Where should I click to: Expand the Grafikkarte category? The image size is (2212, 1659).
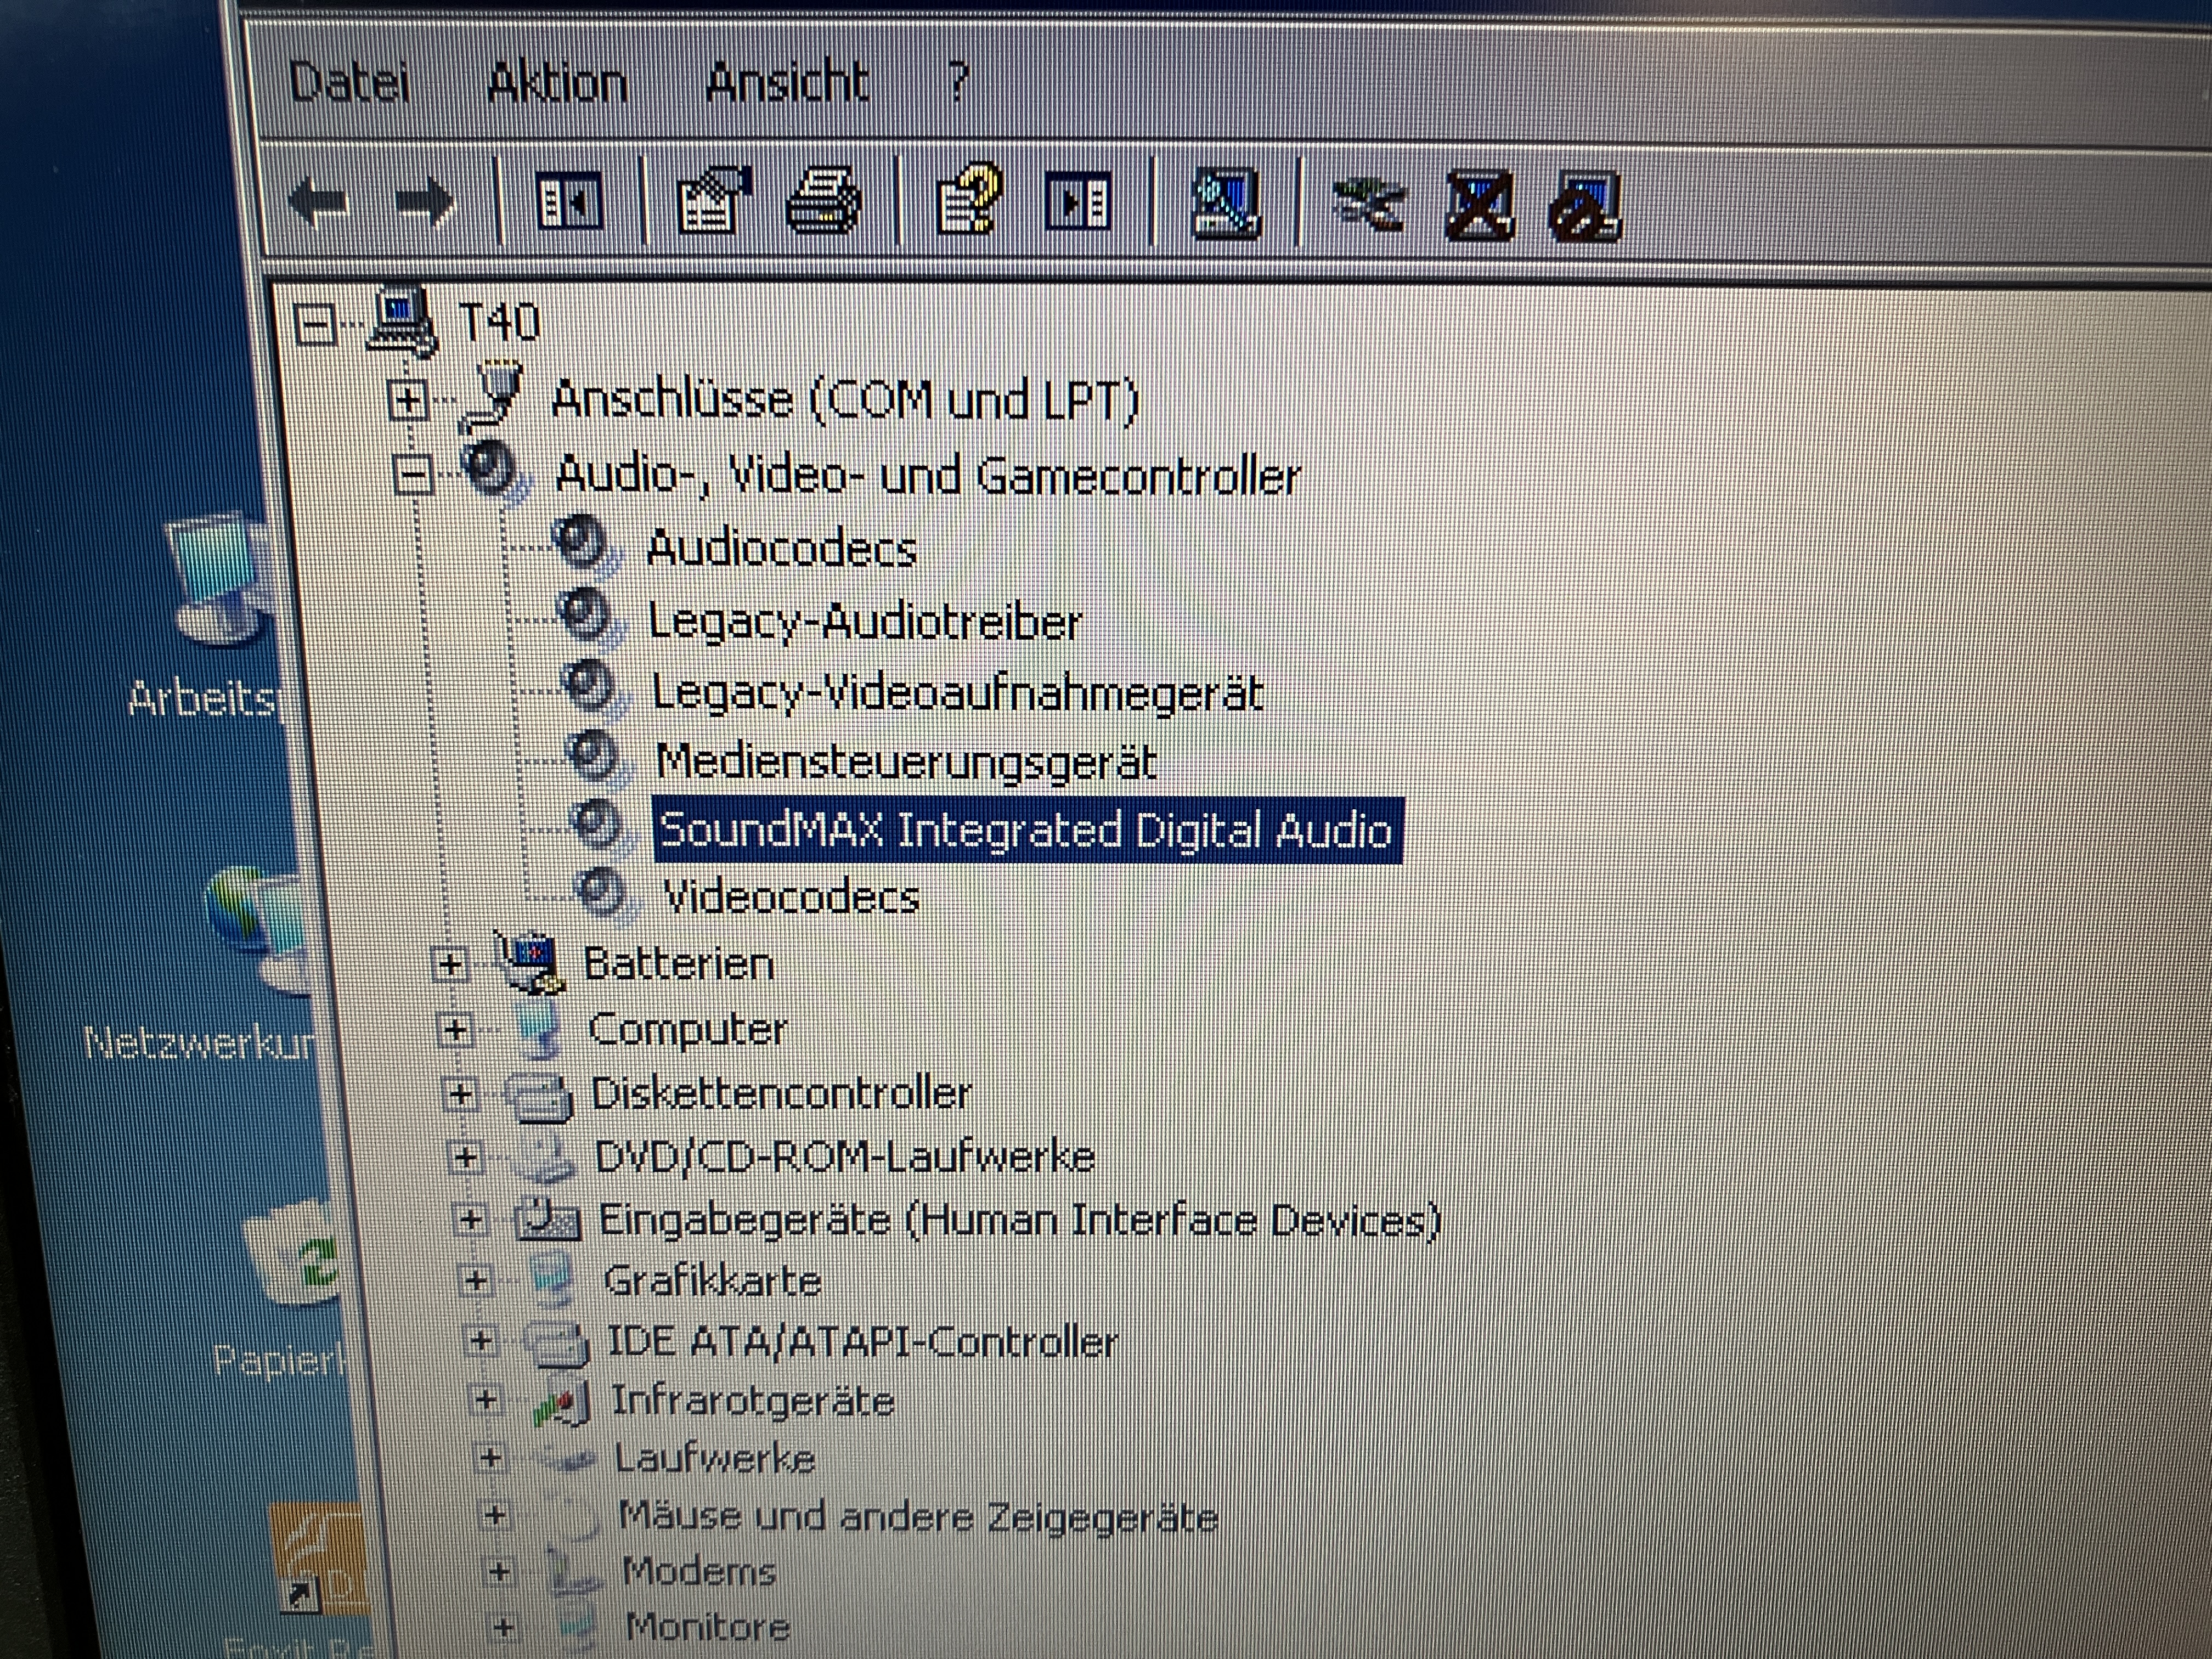pos(476,1280)
